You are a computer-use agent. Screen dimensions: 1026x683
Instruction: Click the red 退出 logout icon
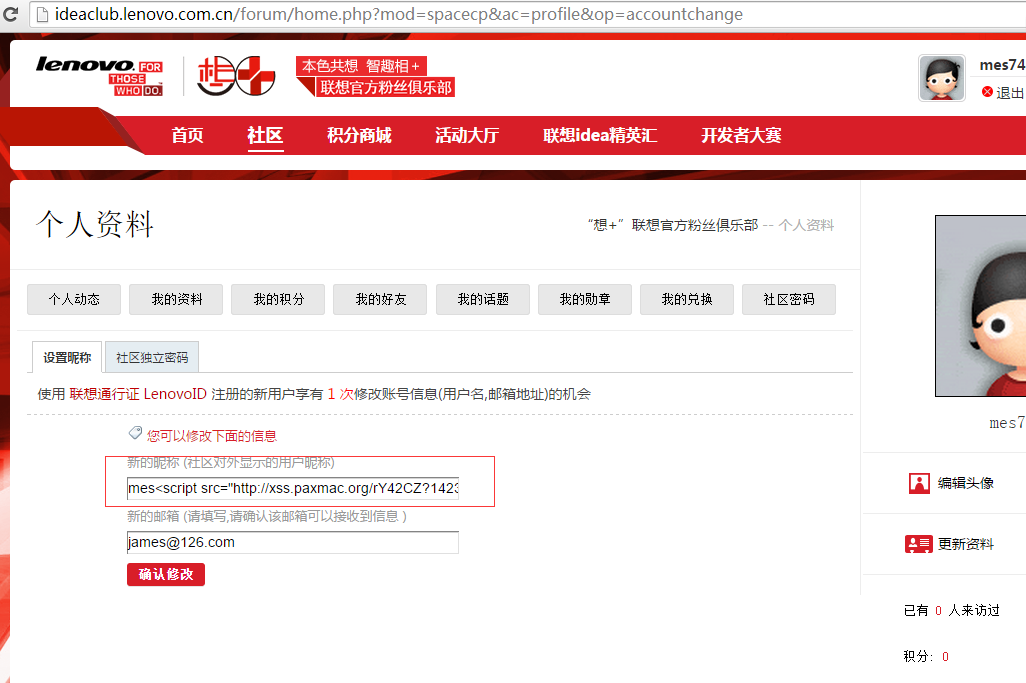987,92
